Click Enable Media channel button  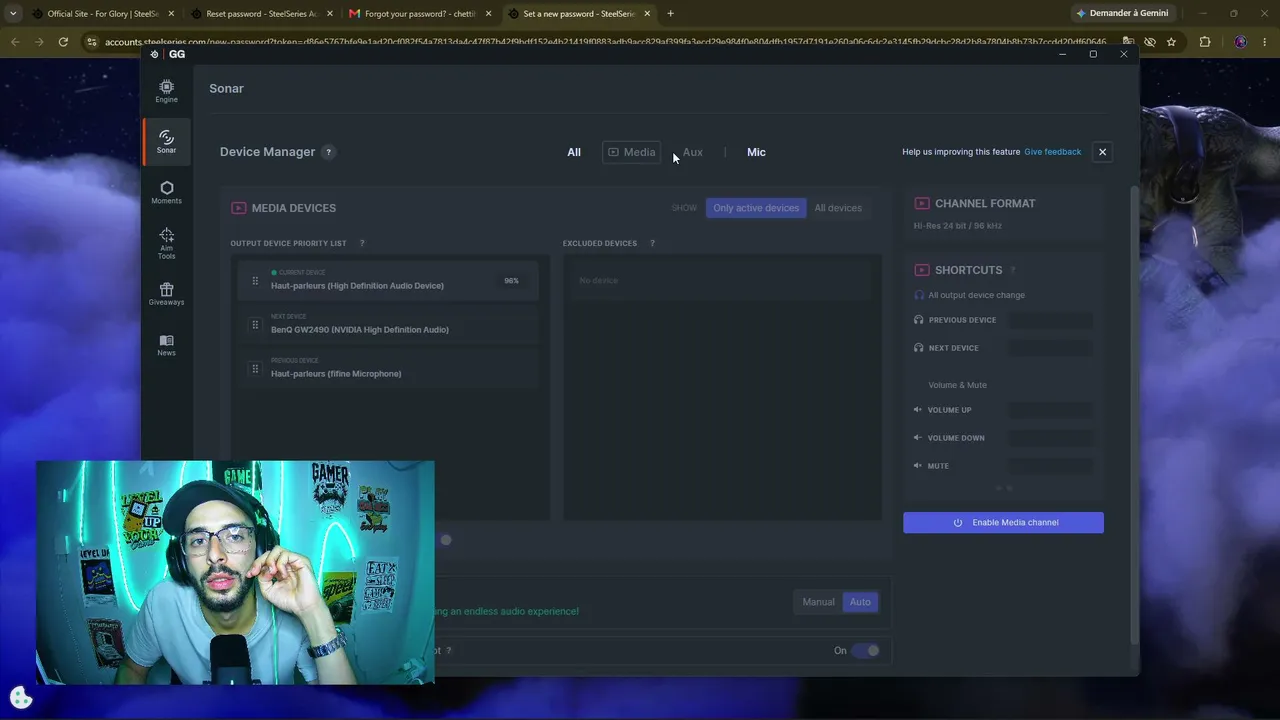tap(1003, 522)
